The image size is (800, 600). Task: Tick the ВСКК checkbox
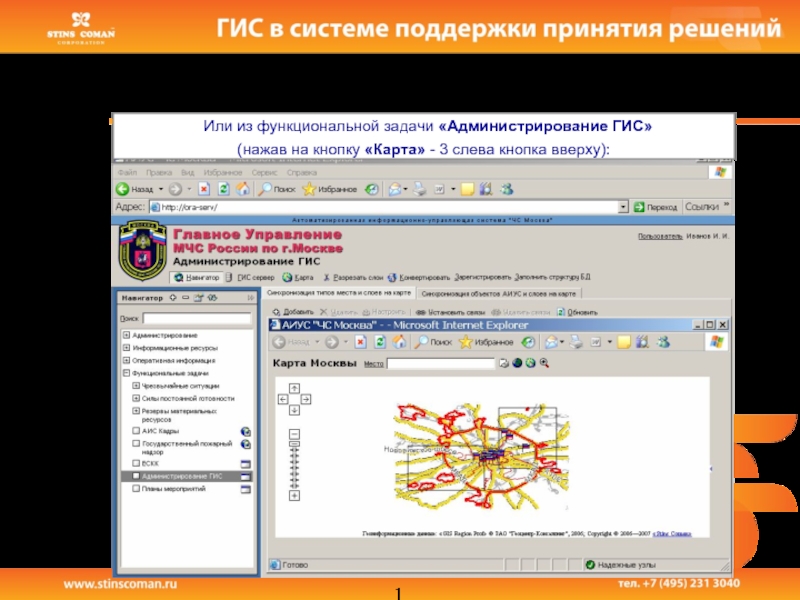(136, 463)
